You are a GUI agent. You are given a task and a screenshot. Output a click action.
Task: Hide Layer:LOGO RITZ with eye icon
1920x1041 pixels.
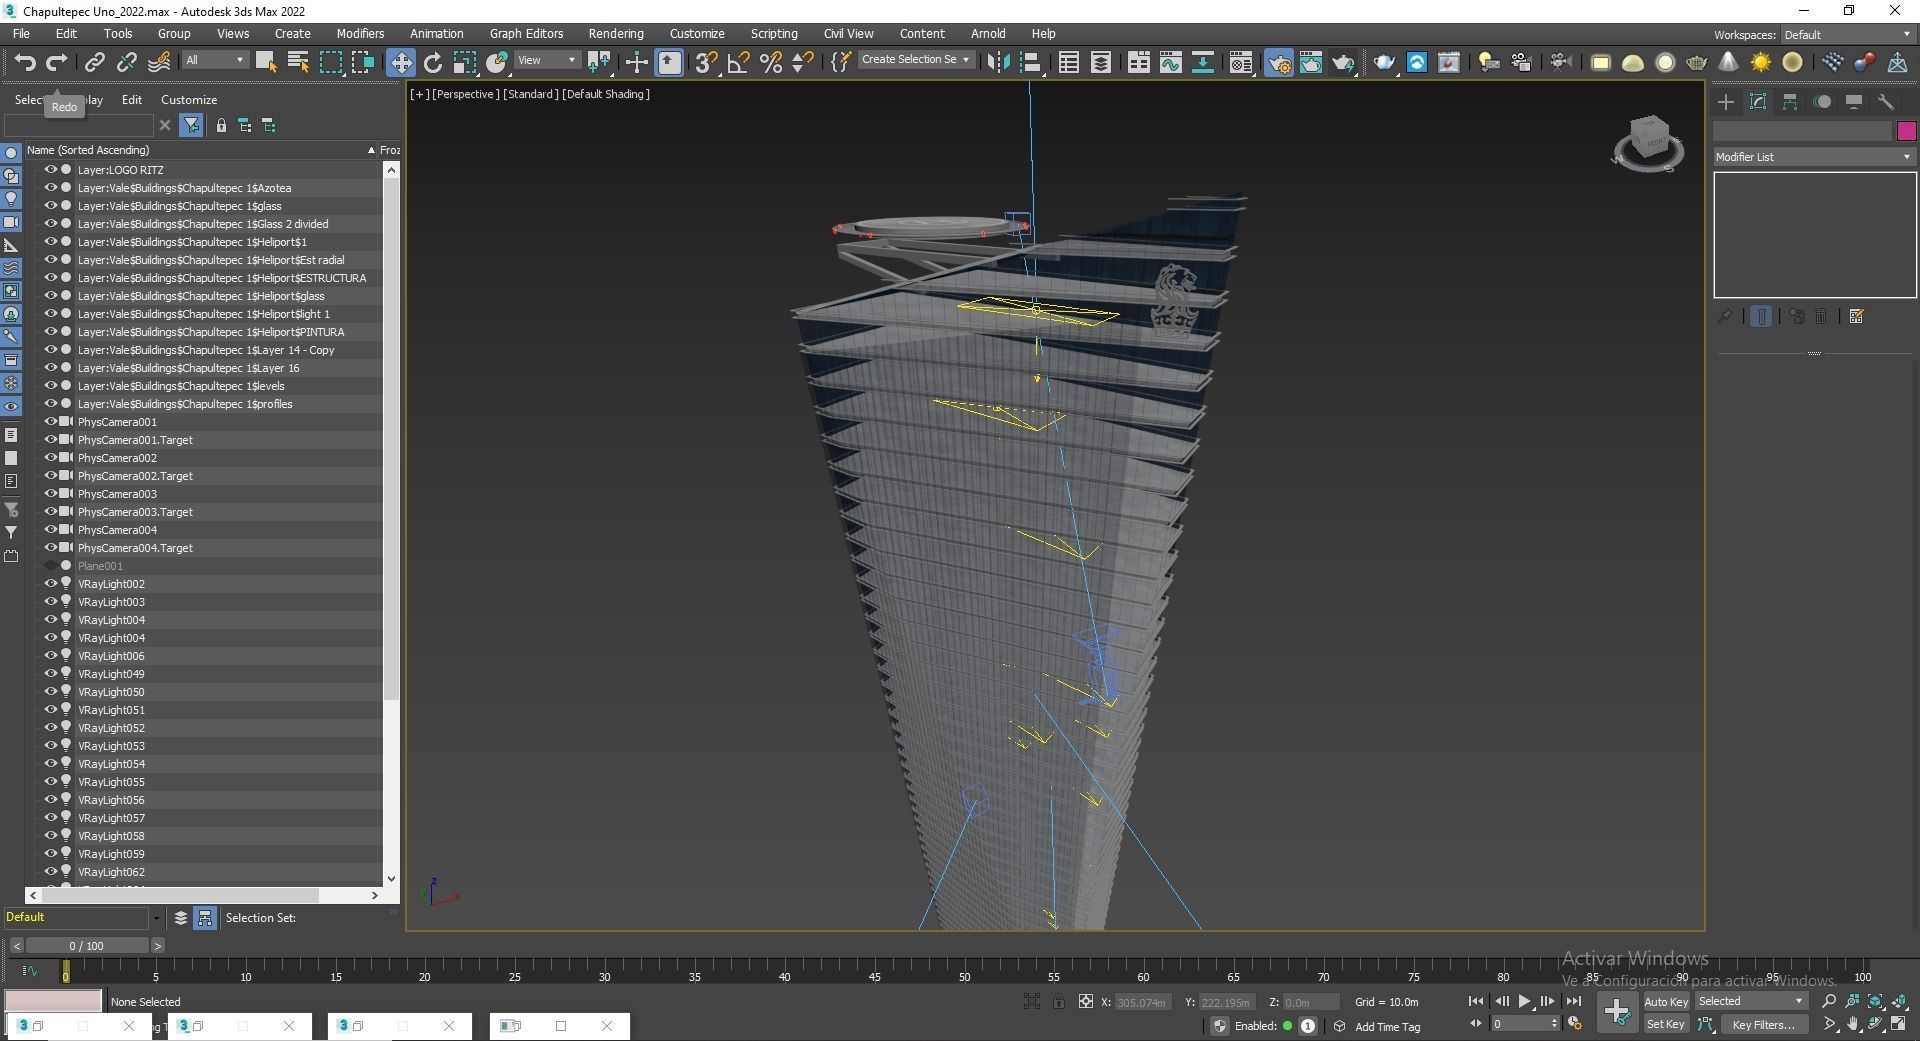point(50,170)
